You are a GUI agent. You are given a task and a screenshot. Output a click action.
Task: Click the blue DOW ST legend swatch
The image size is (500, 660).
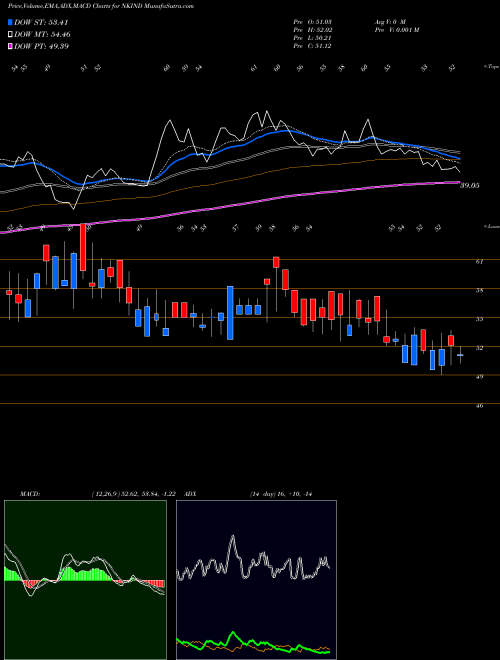pos(10,22)
